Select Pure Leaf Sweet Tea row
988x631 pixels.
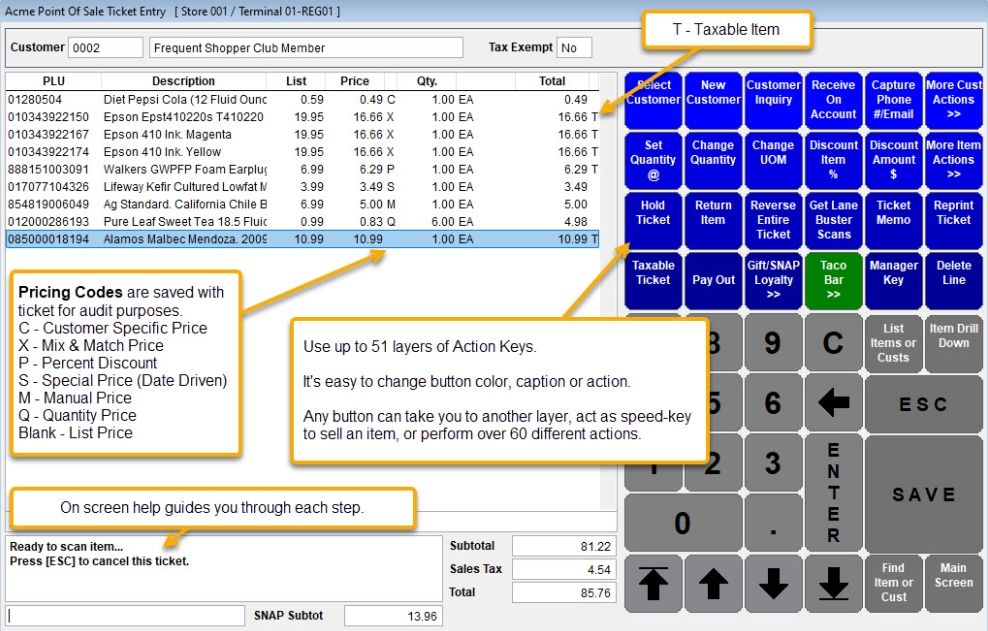[302, 222]
